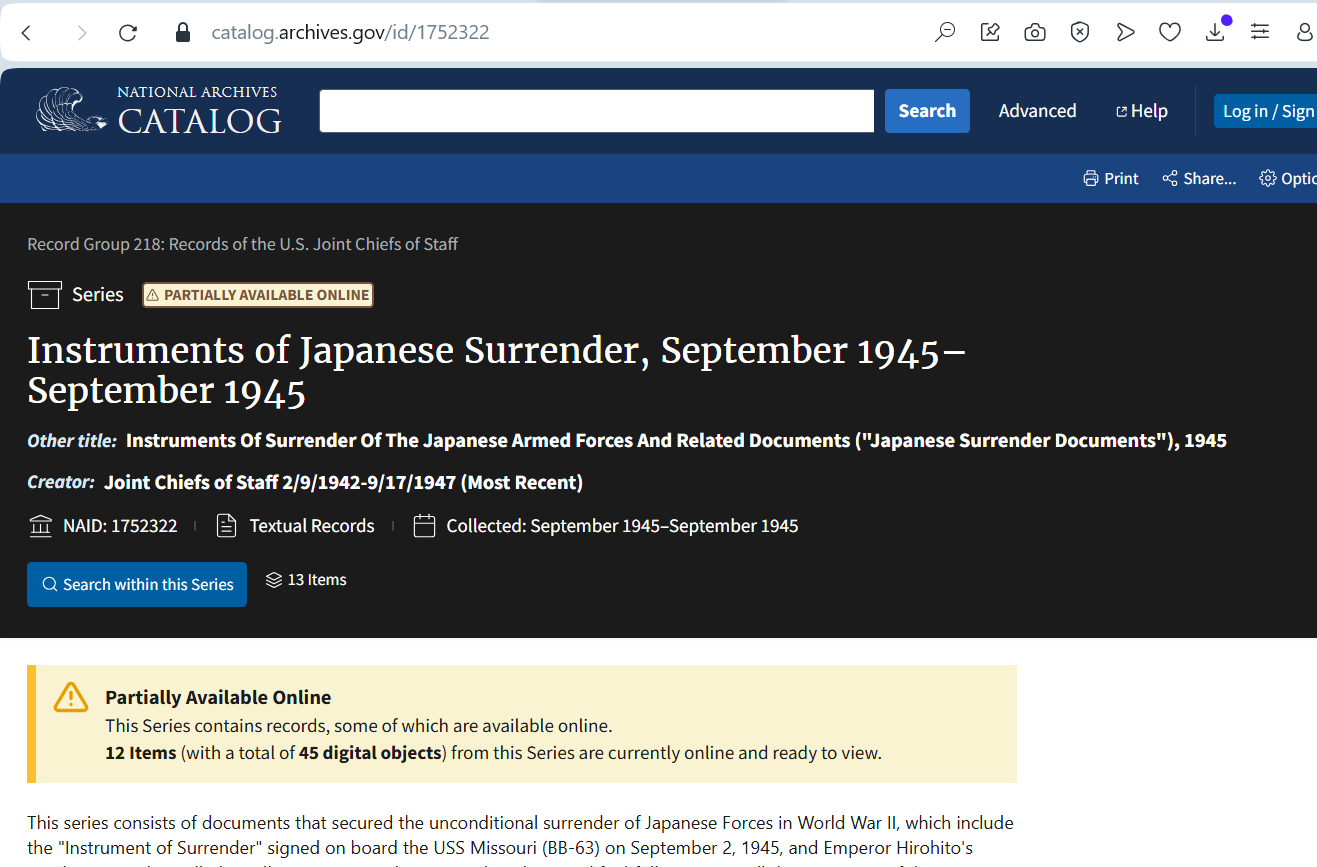The width and height of the screenshot is (1317, 867).
Task: Click the screenshot camera icon in browser toolbar
Action: coord(1035,31)
